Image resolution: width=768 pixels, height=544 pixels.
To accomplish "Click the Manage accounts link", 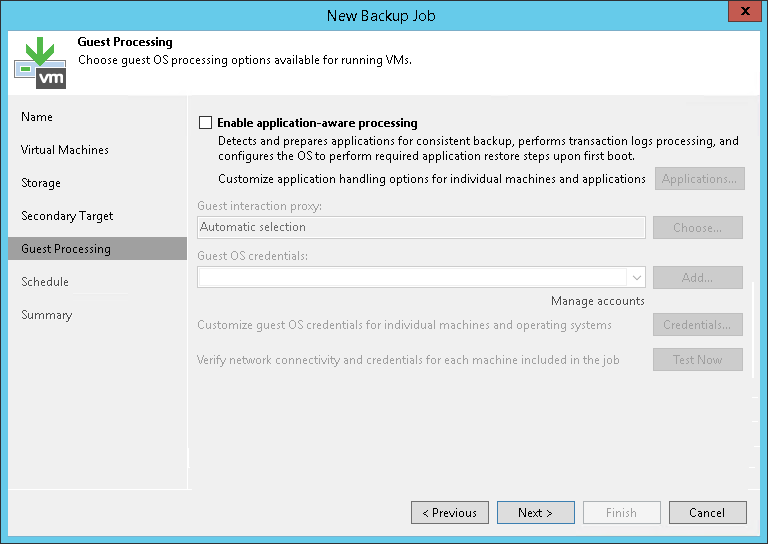I will tap(597, 301).
